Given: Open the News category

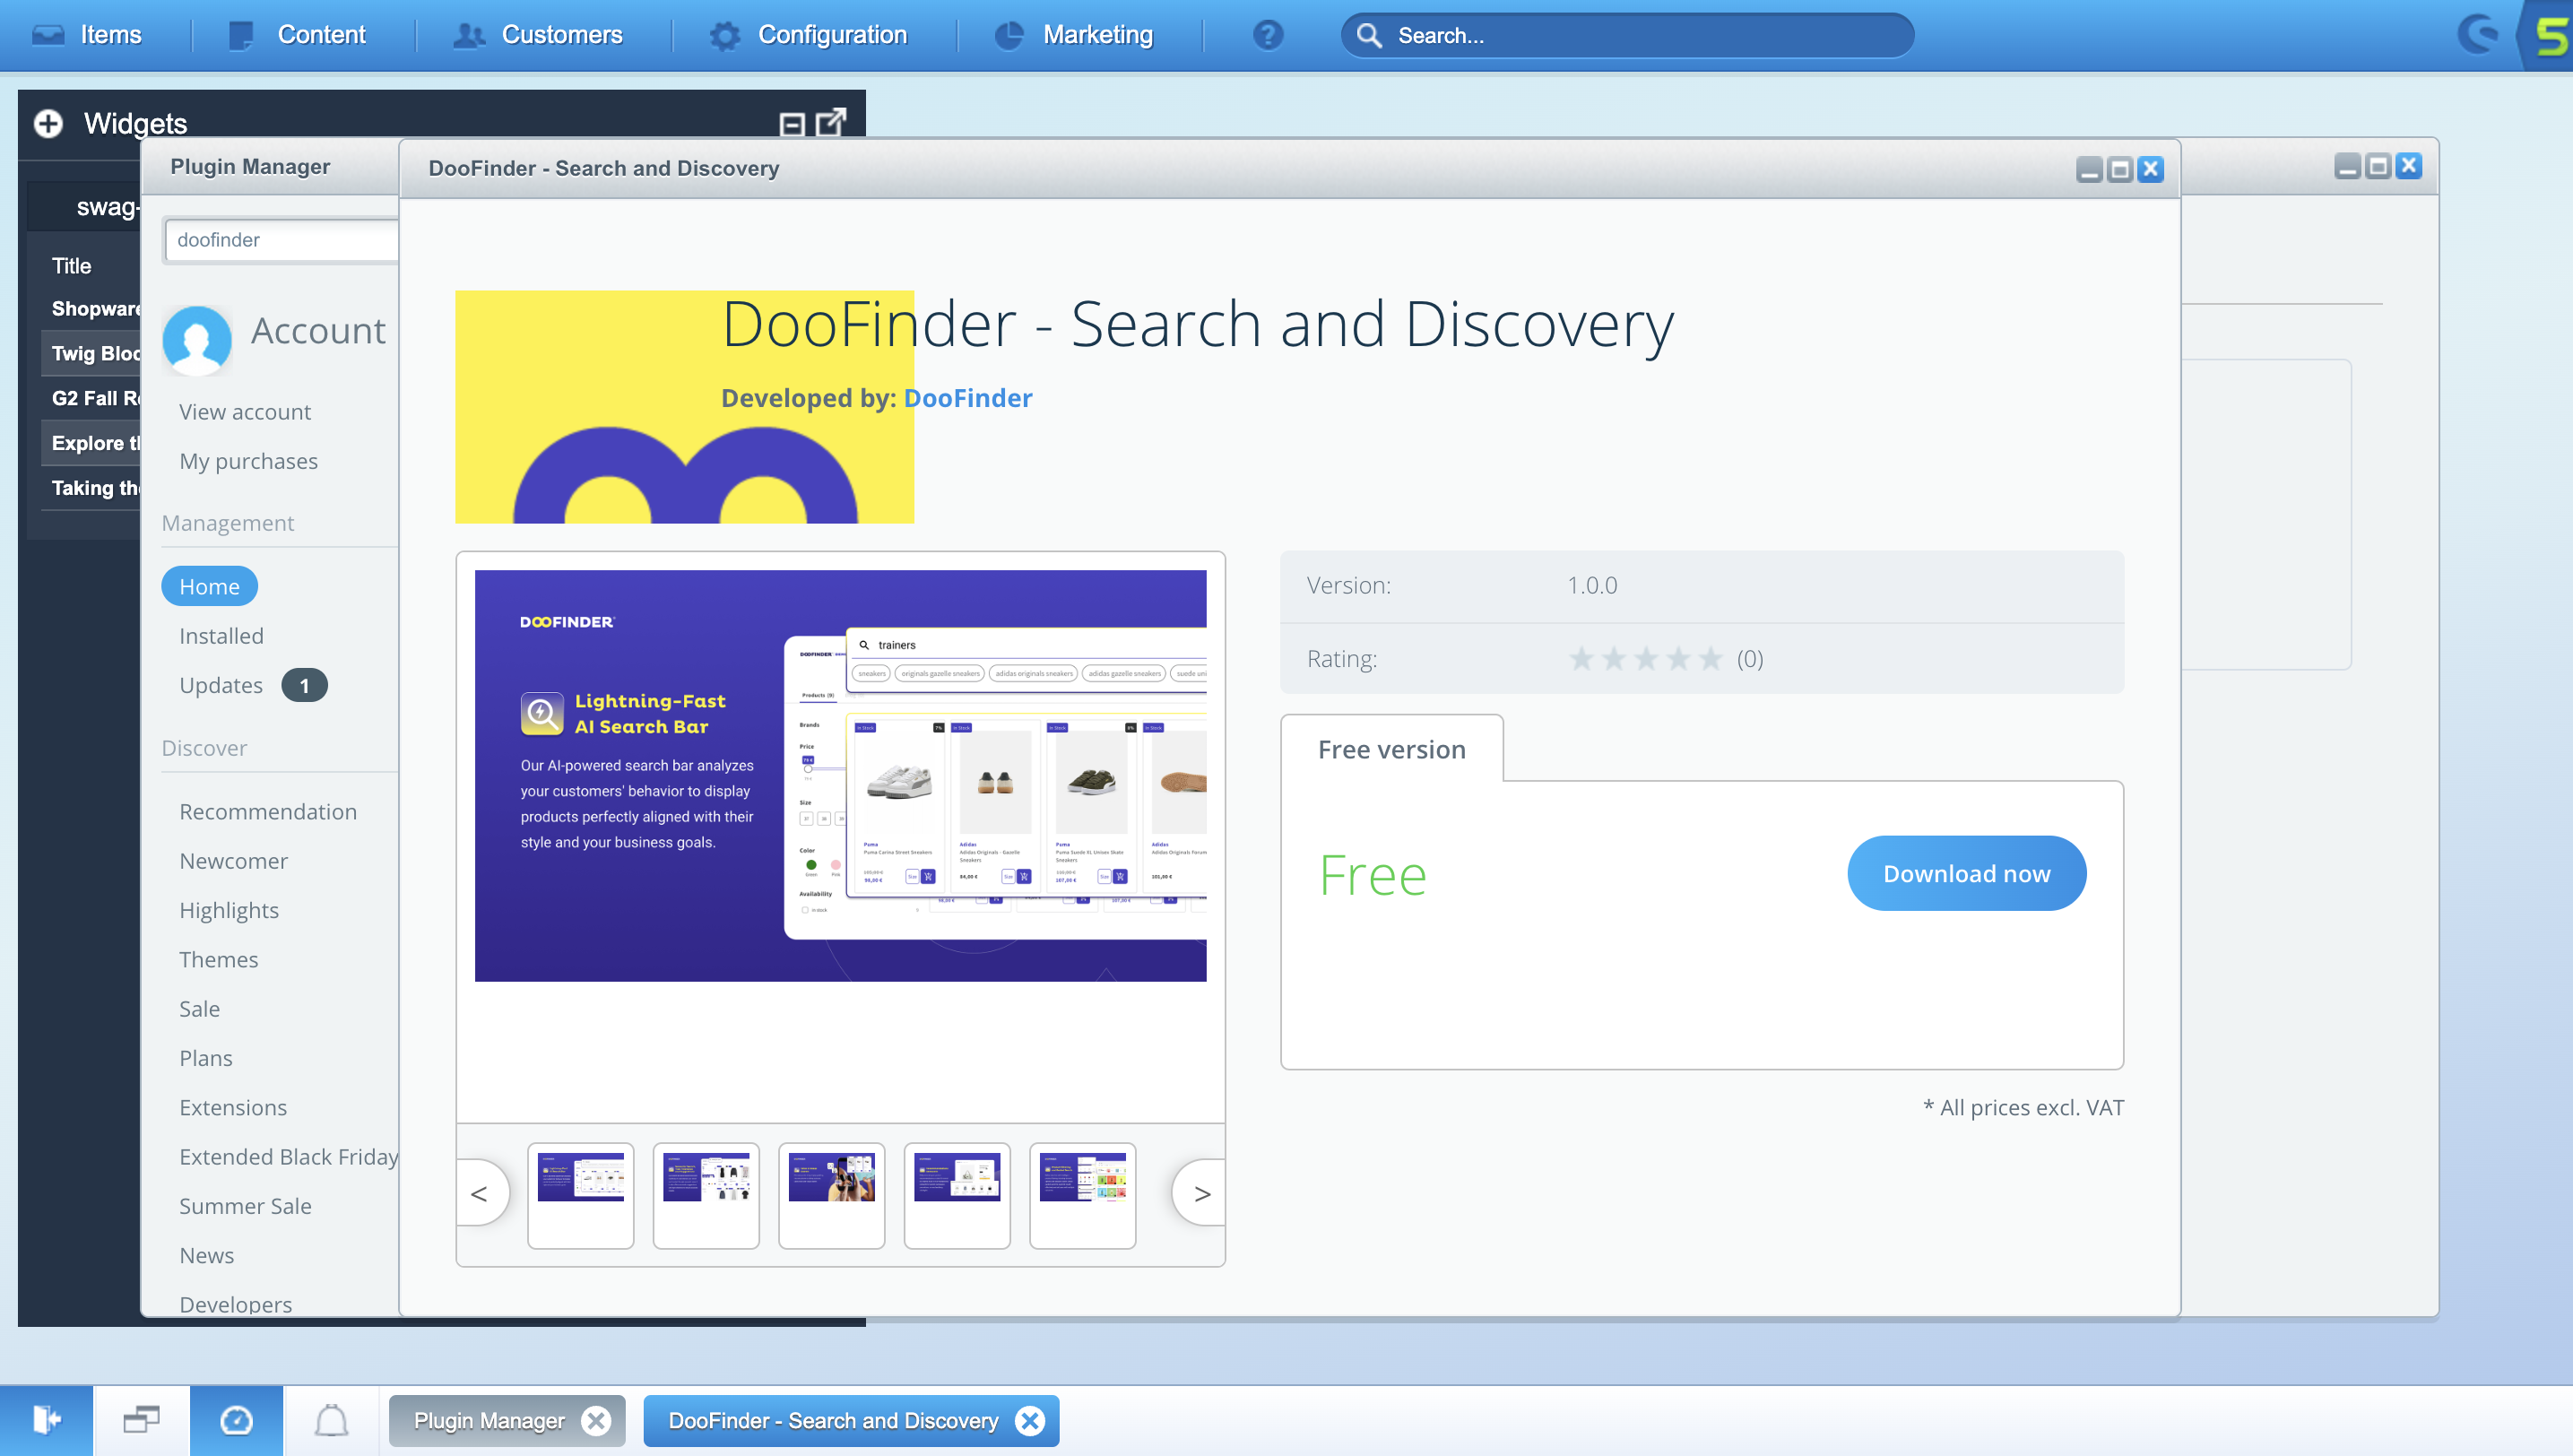Looking at the screenshot, I should point(206,1255).
